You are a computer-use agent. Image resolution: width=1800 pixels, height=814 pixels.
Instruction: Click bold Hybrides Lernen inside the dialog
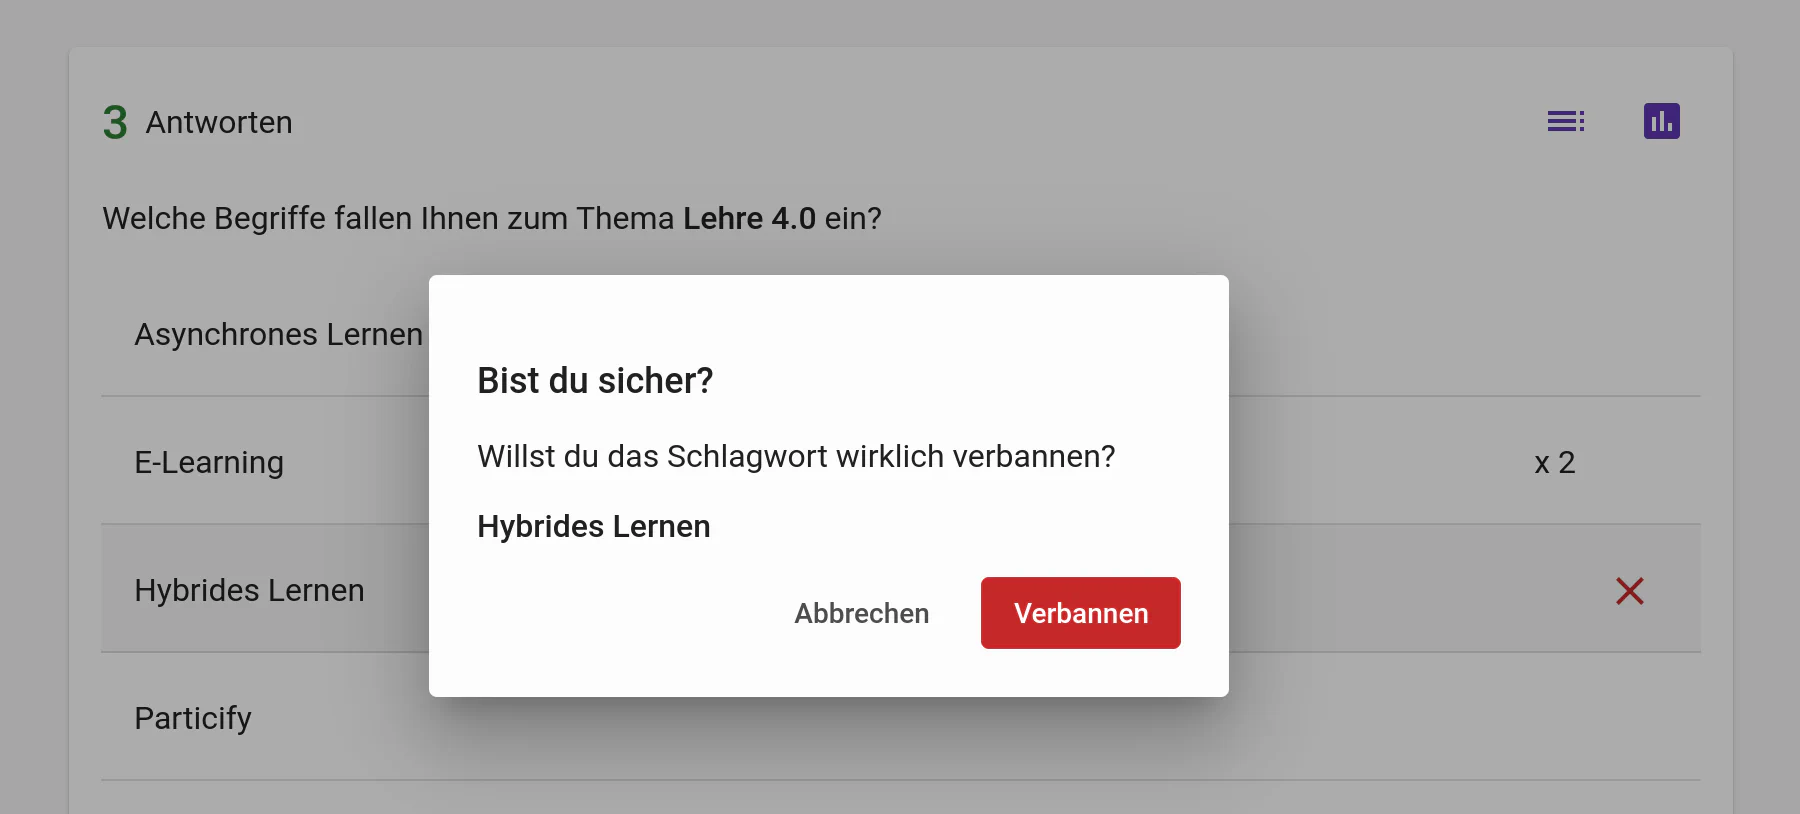tap(593, 526)
